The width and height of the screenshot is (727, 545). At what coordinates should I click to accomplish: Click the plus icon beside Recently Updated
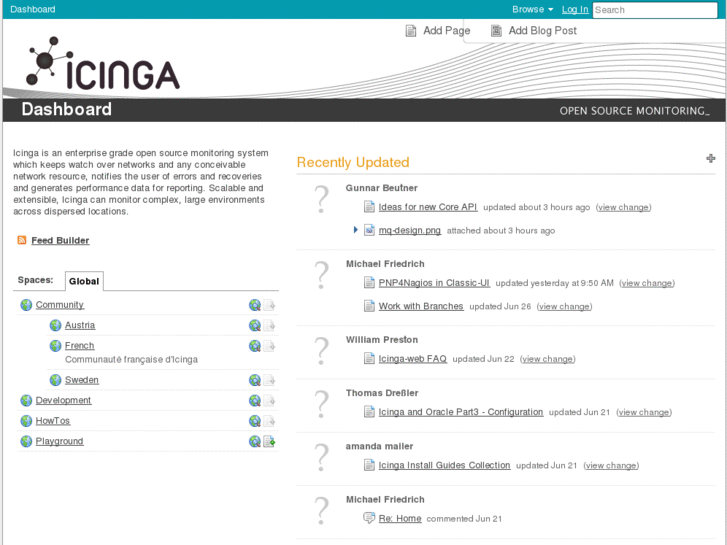(710, 159)
